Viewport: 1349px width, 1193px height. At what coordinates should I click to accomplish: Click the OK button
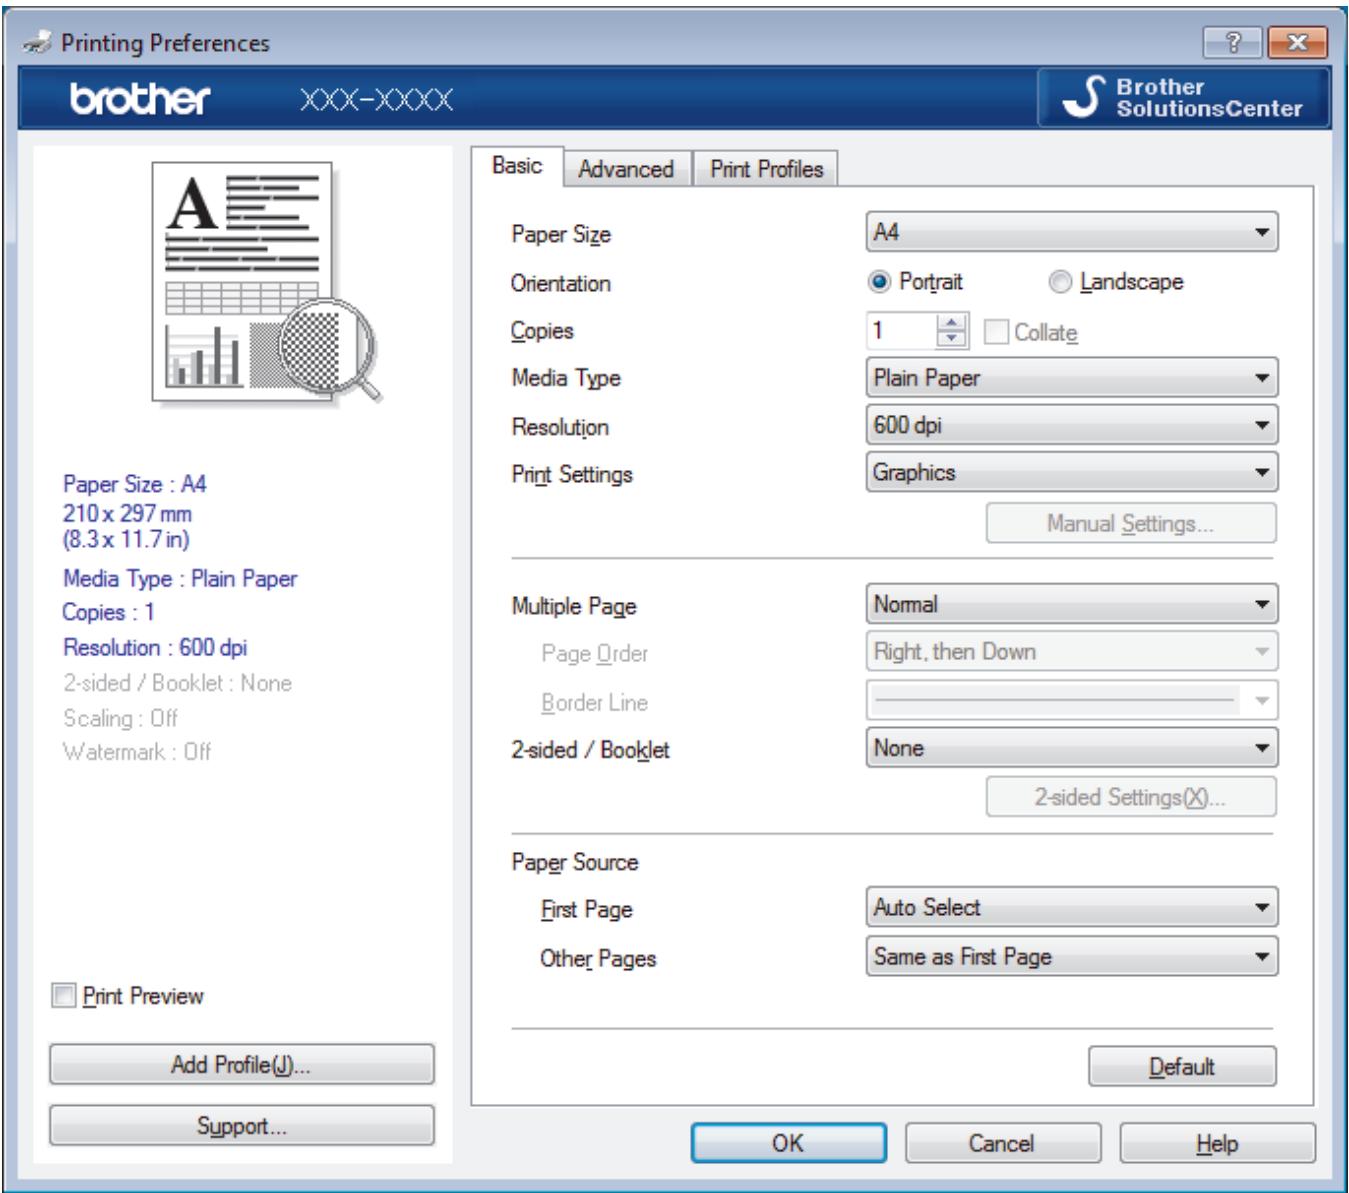(788, 1143)
